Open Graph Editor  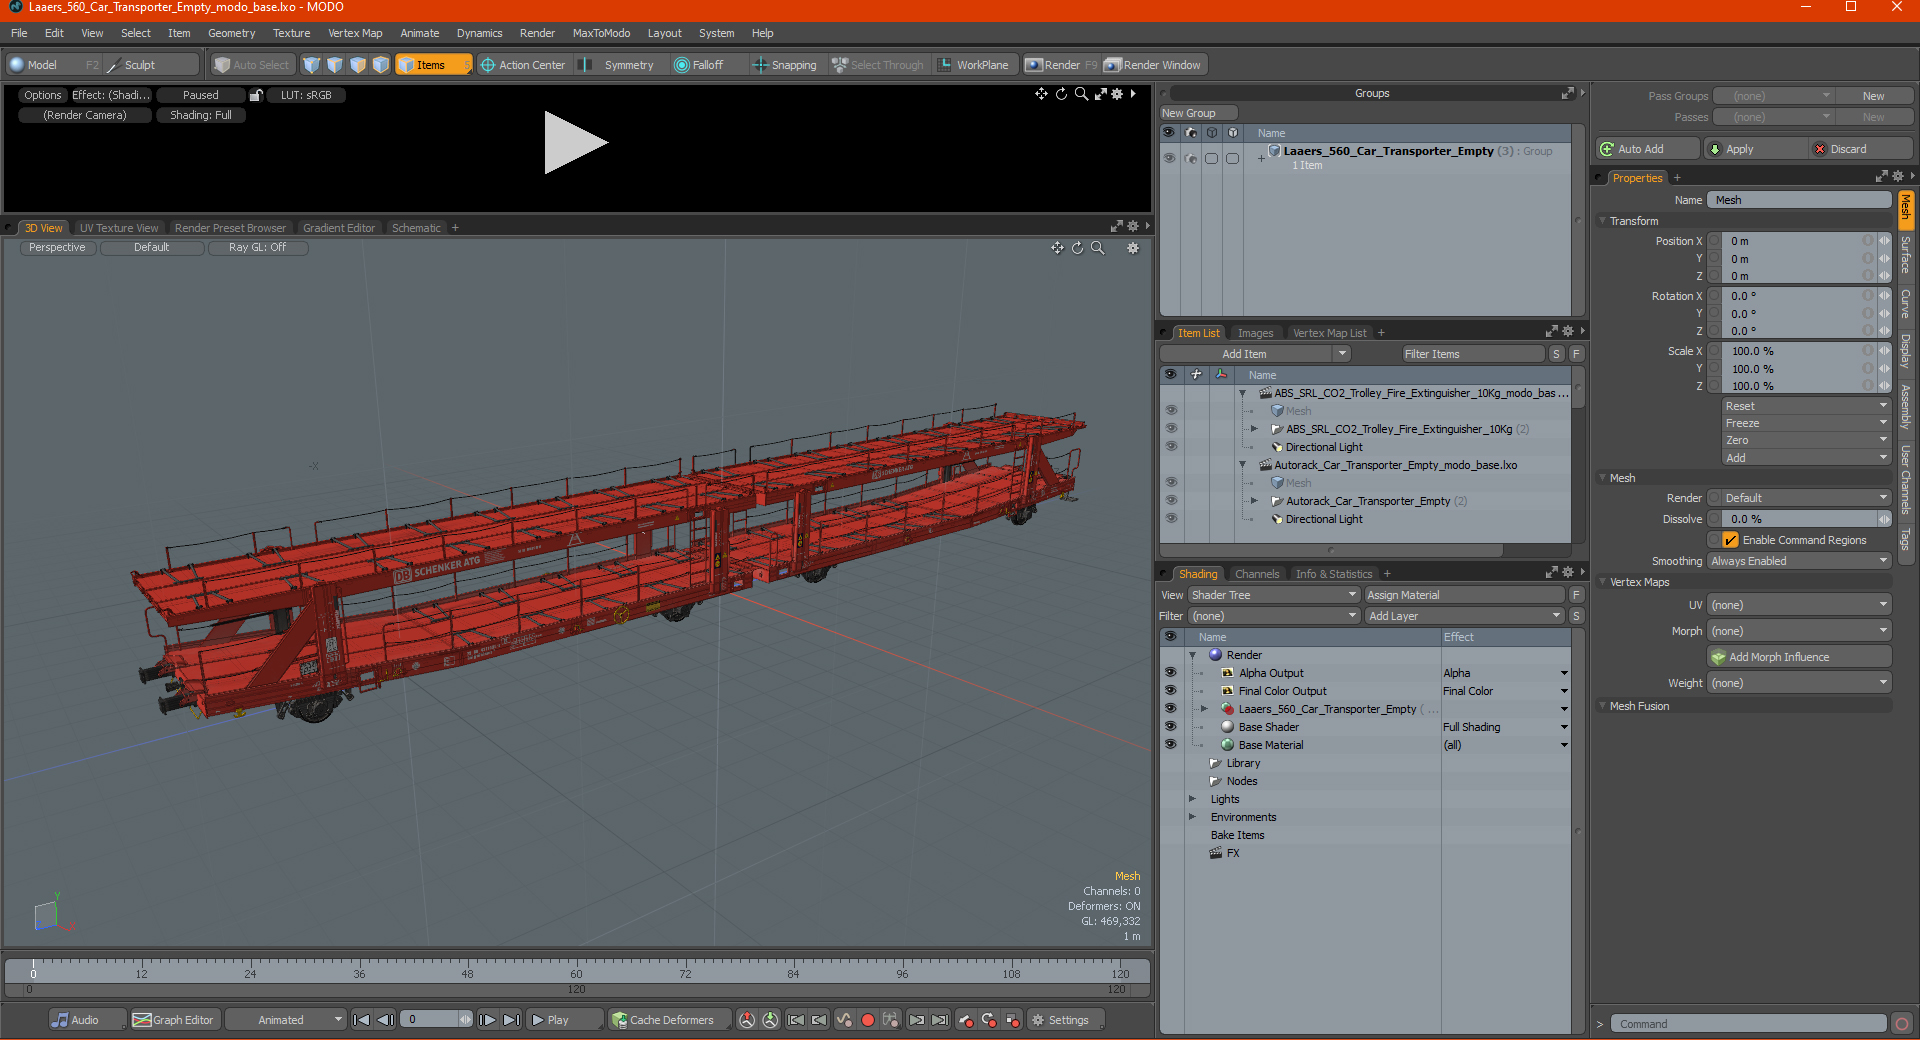point(173,1020)
